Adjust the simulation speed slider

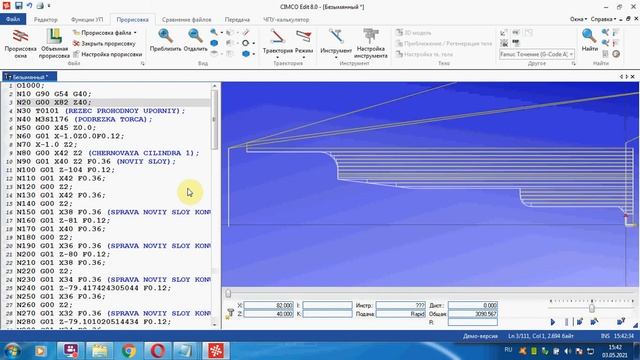(x=591, y=307)
